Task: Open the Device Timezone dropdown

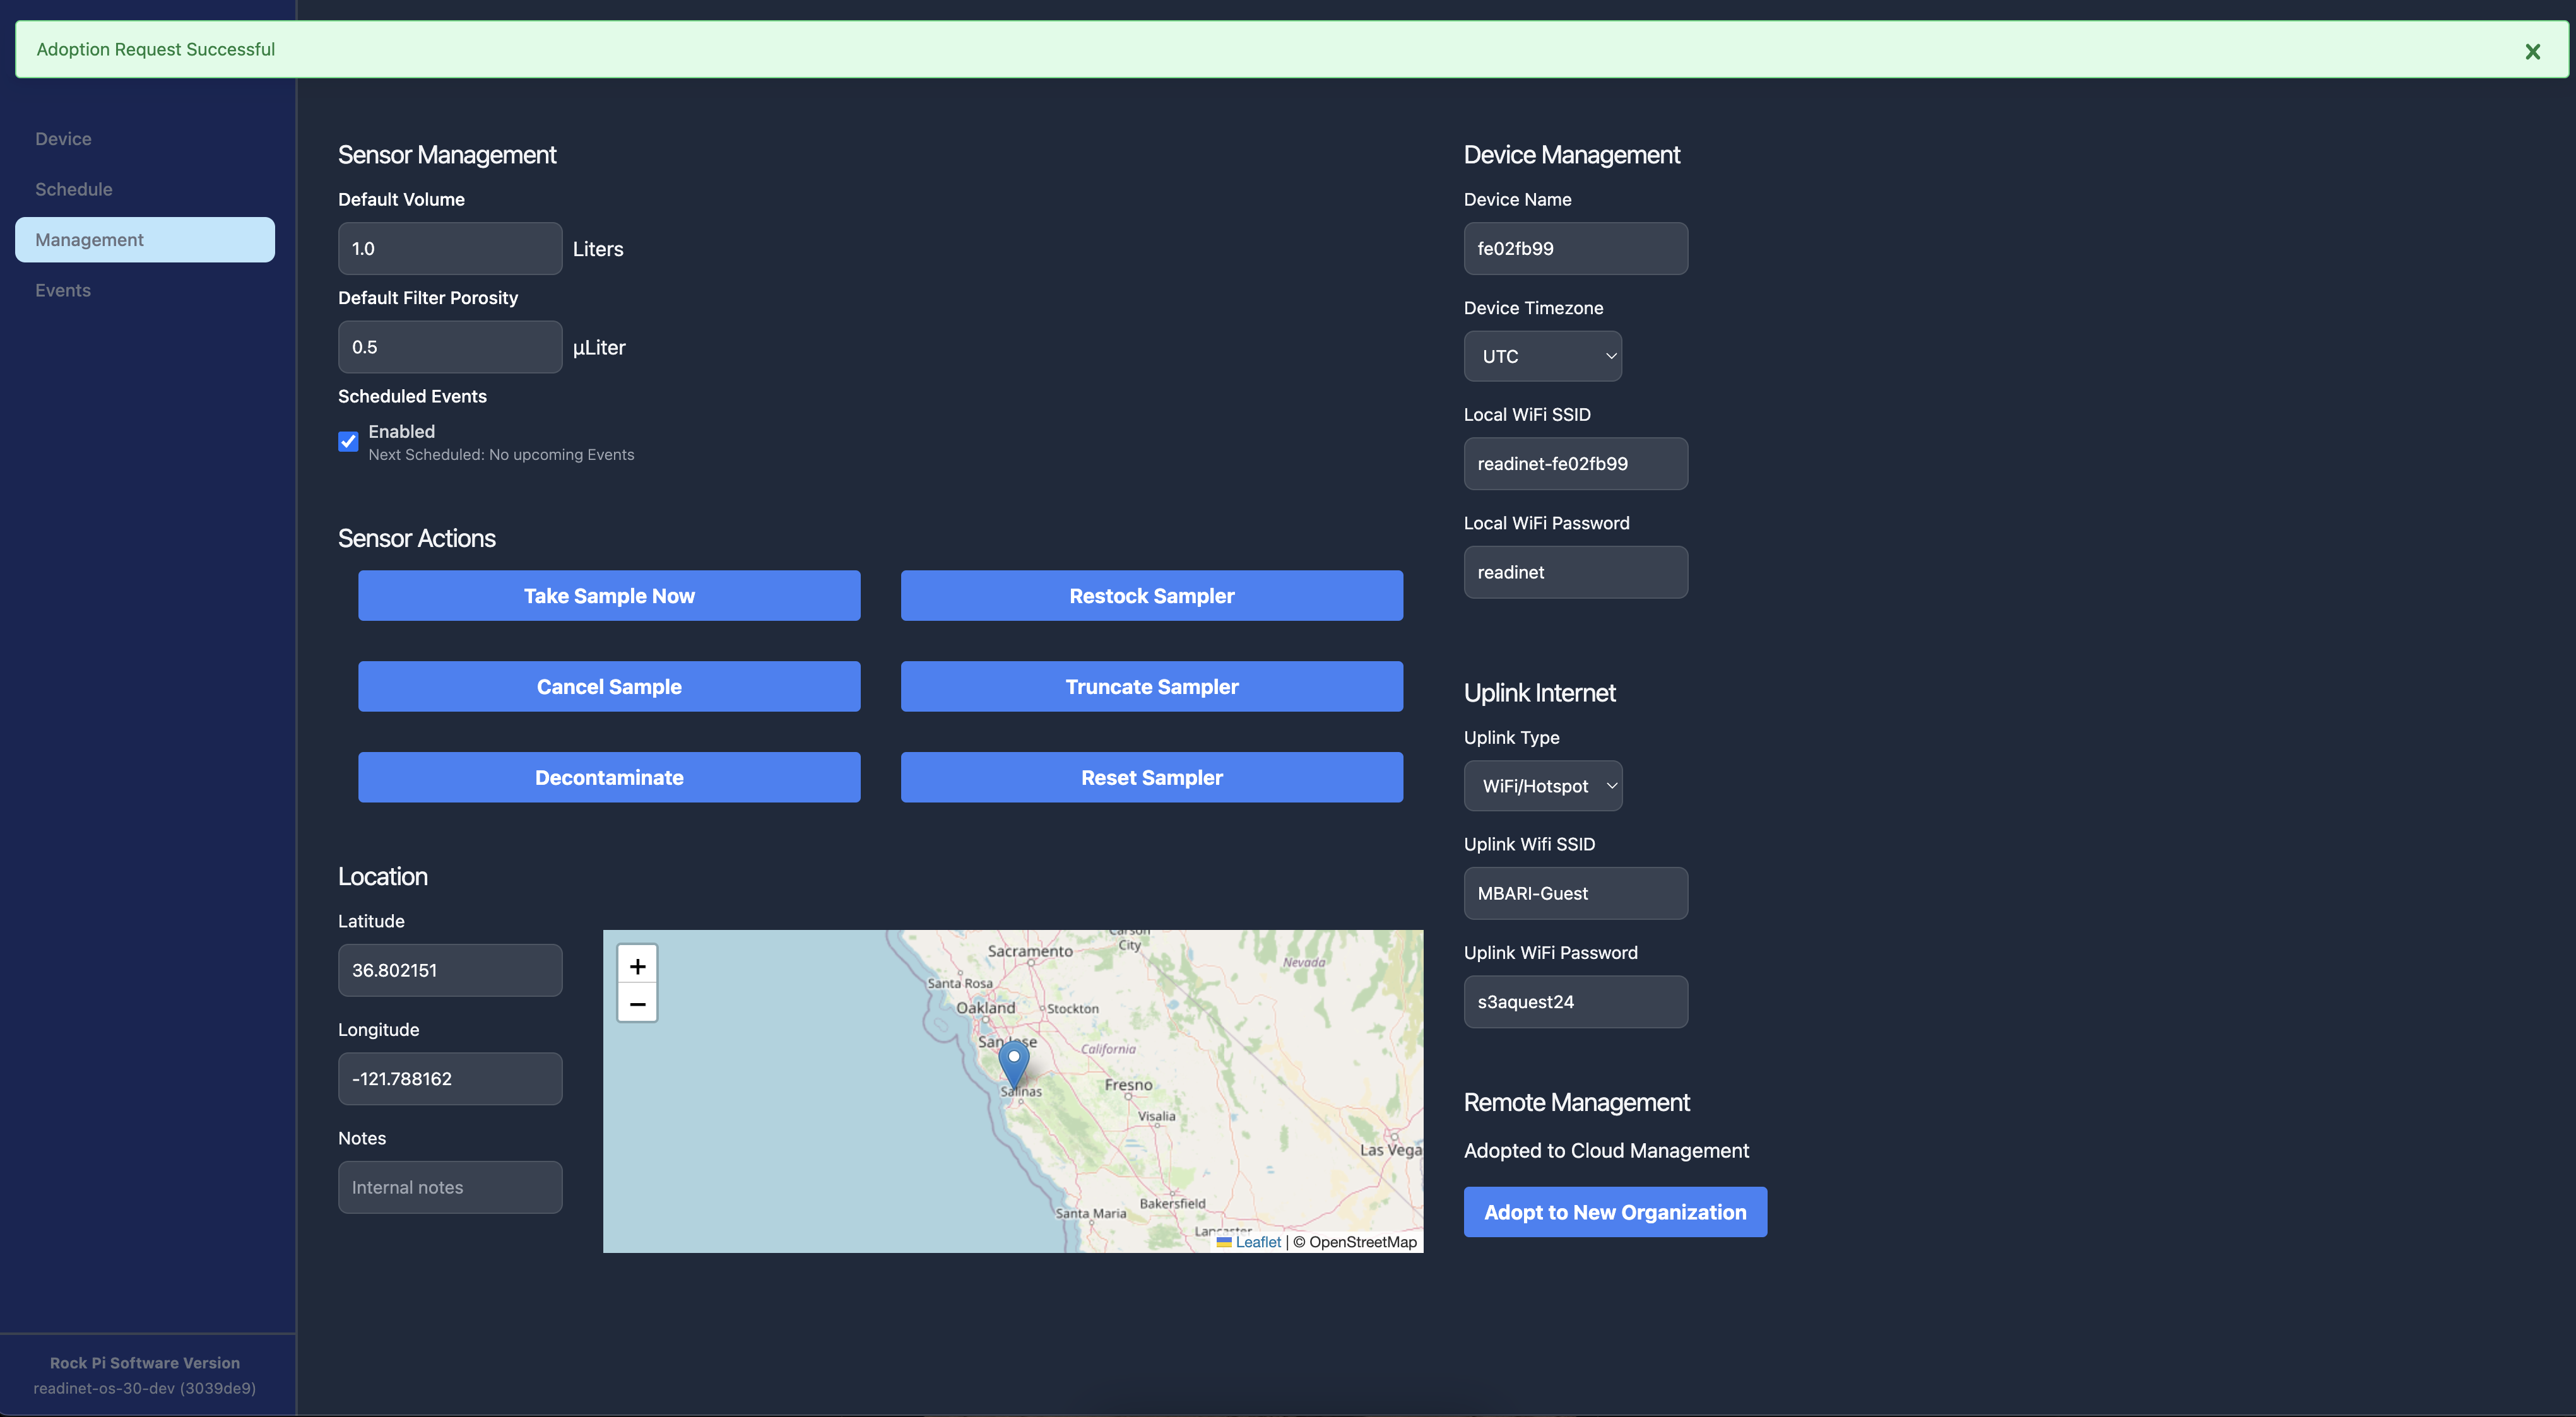Action: [x=1542, y=356]
